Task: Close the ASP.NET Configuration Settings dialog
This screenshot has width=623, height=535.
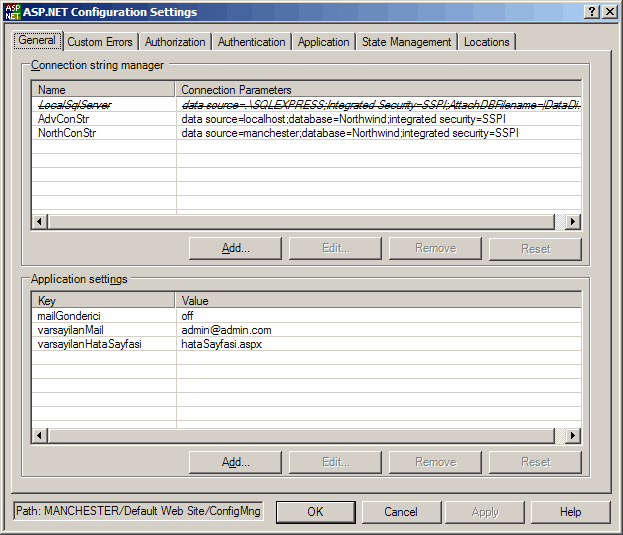Action: point(609,11)
